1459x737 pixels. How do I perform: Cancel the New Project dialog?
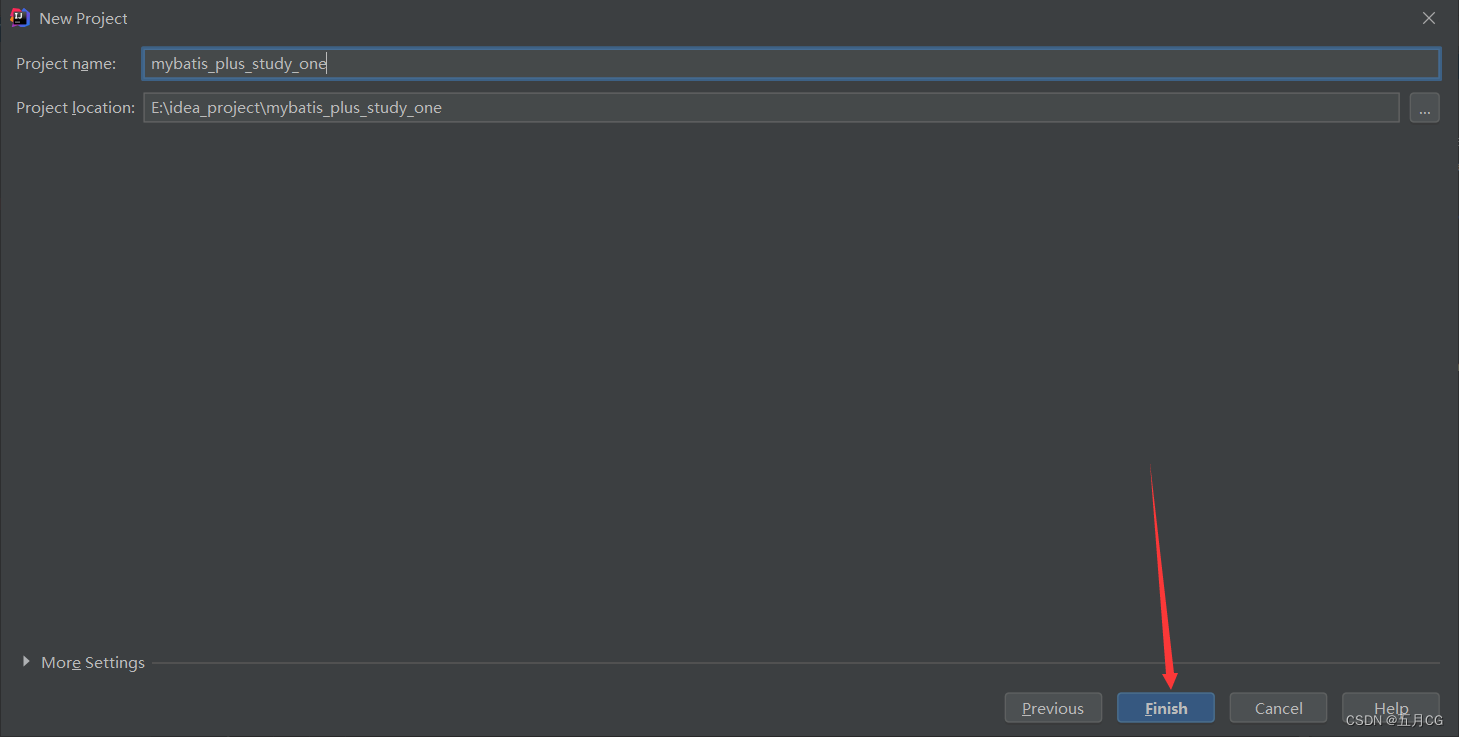click(x=1279, y=708)
